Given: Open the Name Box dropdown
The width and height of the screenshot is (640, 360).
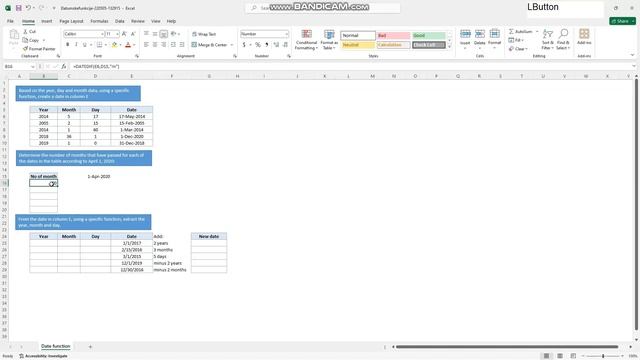Looking at the screenshot, I should pos(33,66).
